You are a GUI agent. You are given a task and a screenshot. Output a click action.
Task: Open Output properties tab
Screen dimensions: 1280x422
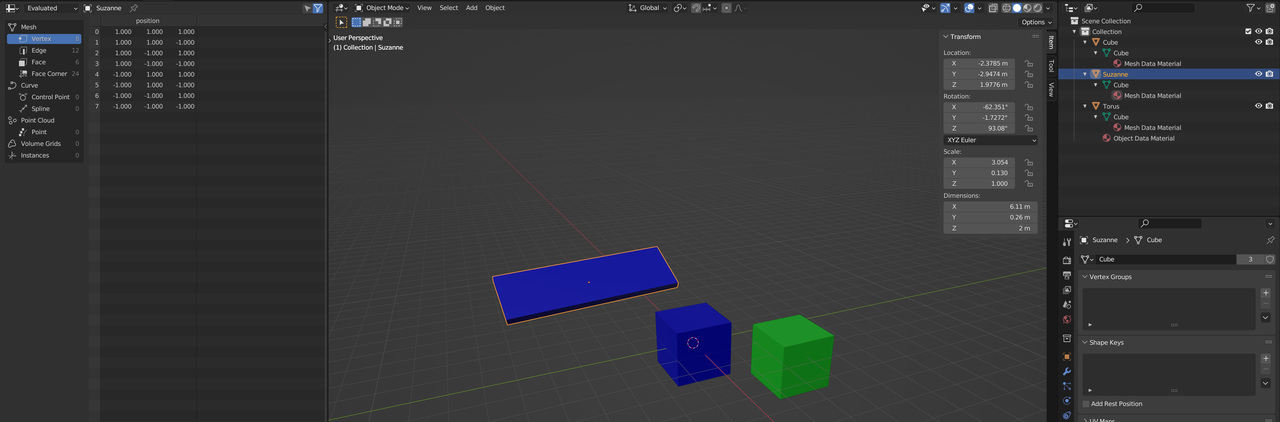coord(1067,275)
